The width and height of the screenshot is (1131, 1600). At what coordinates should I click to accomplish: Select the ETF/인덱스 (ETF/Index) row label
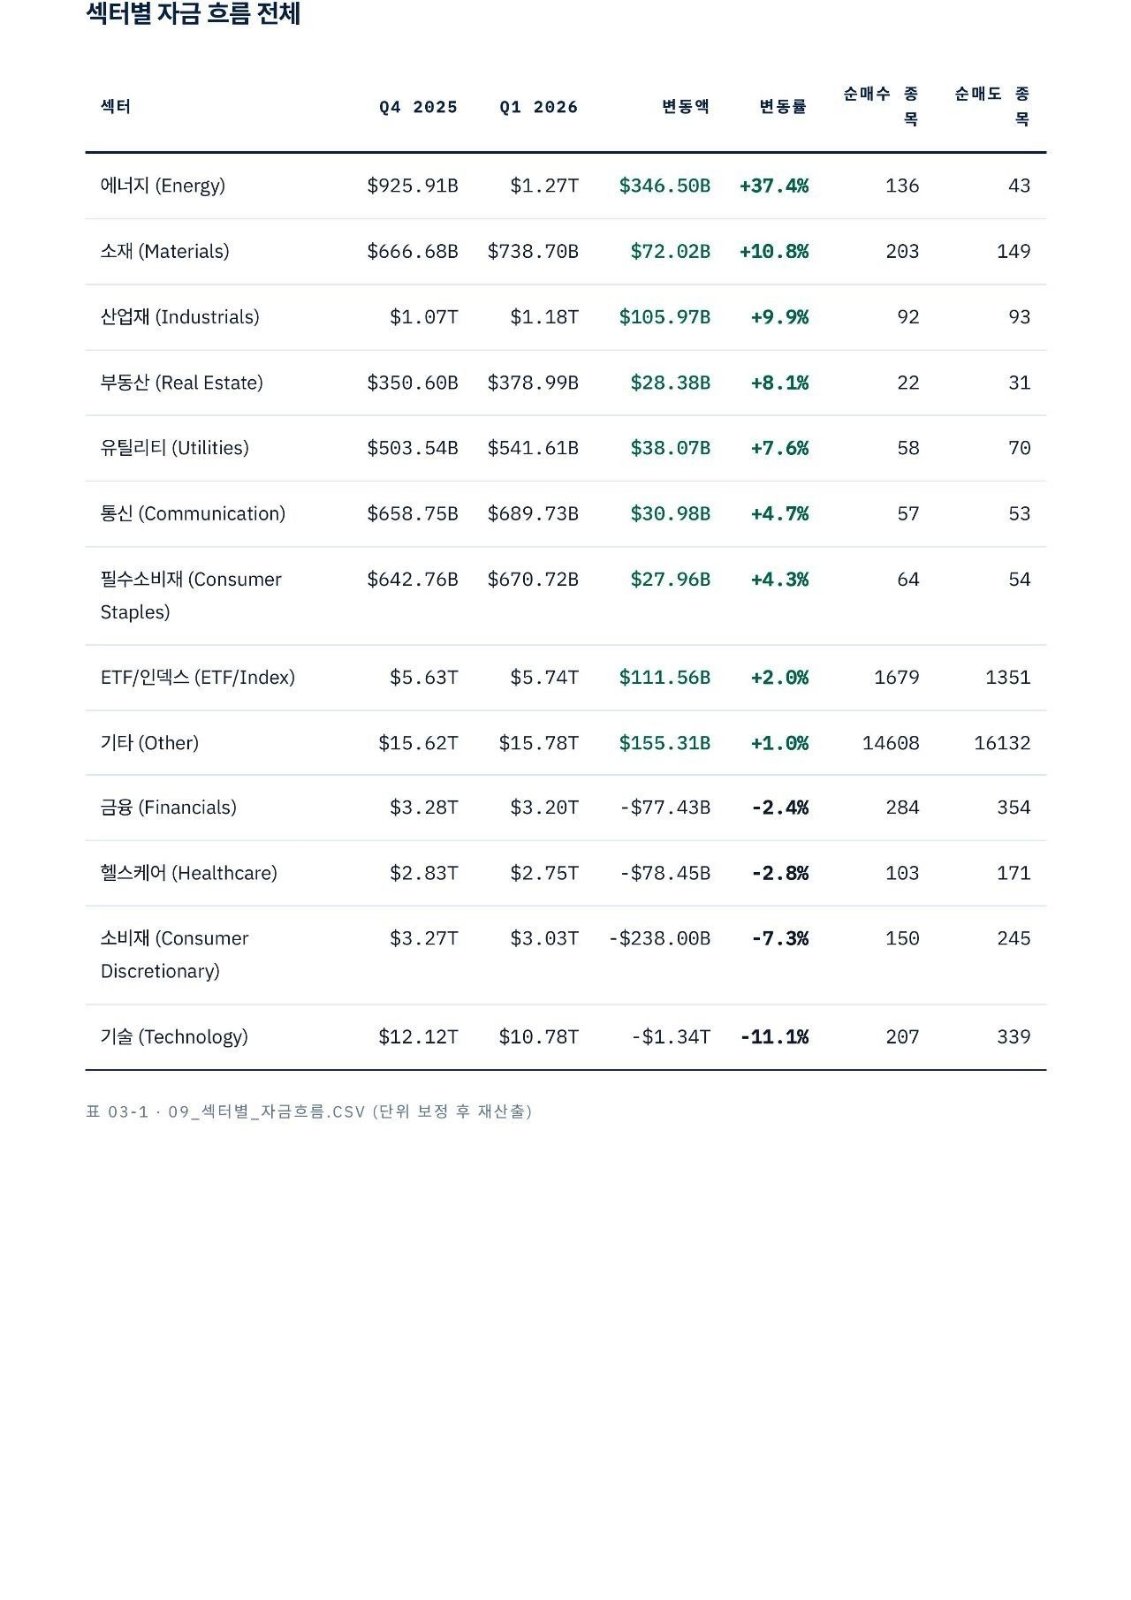(198, 678)
